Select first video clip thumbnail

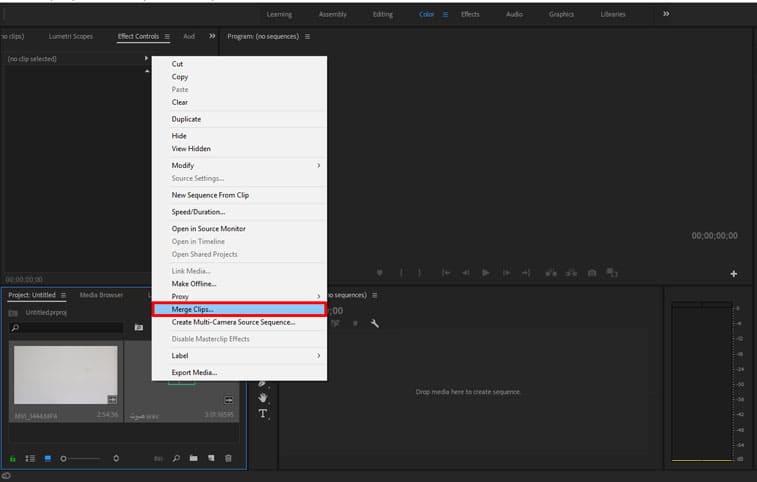pos(66,375)
